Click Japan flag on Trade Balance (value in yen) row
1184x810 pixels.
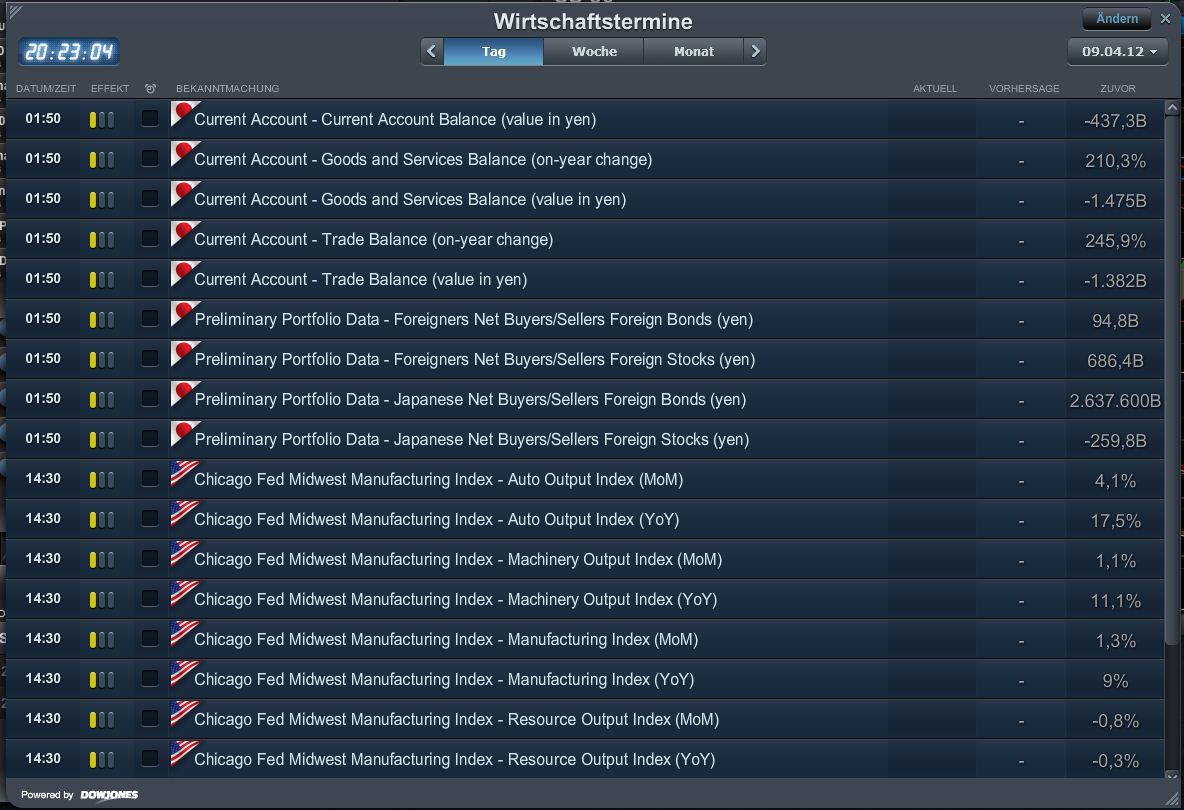[185, 274]
